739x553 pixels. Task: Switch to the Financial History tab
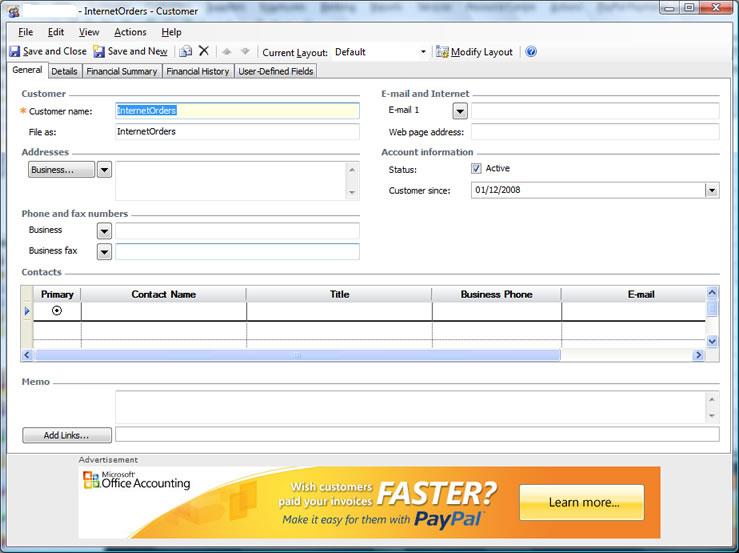(197, 71)
